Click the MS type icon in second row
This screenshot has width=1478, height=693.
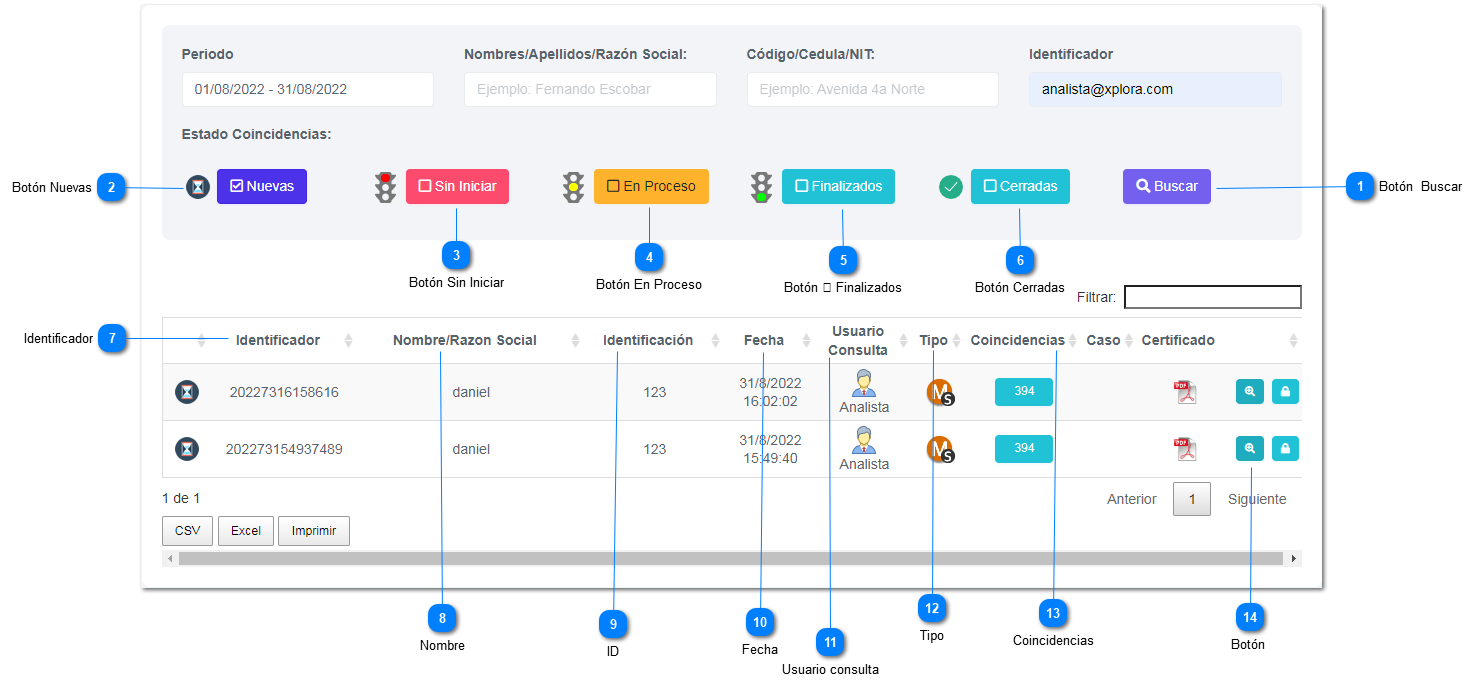click(940, 449)
